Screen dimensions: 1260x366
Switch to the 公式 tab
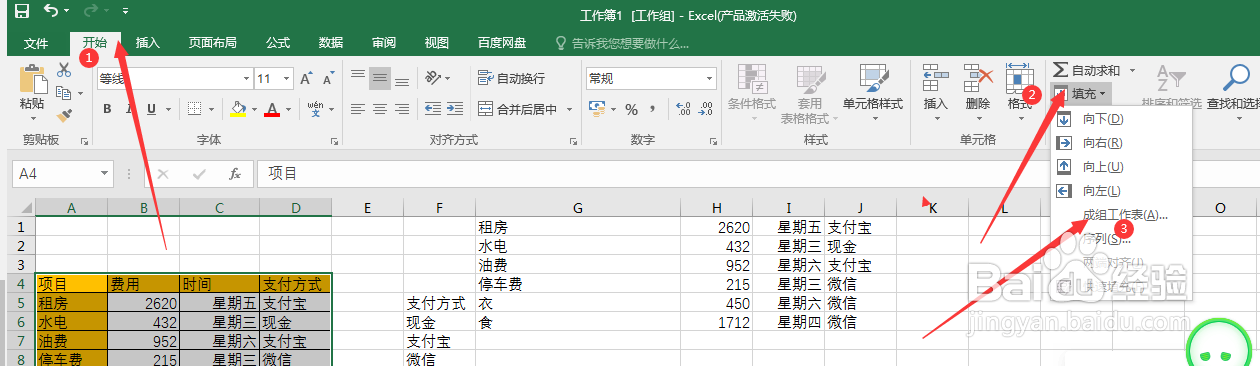278,43
